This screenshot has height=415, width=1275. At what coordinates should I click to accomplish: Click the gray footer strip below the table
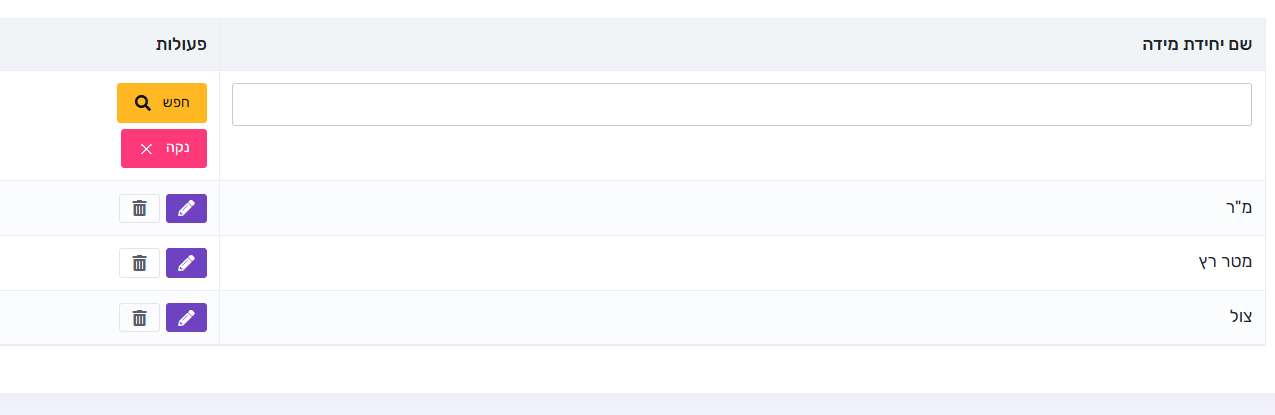[637, 404]
